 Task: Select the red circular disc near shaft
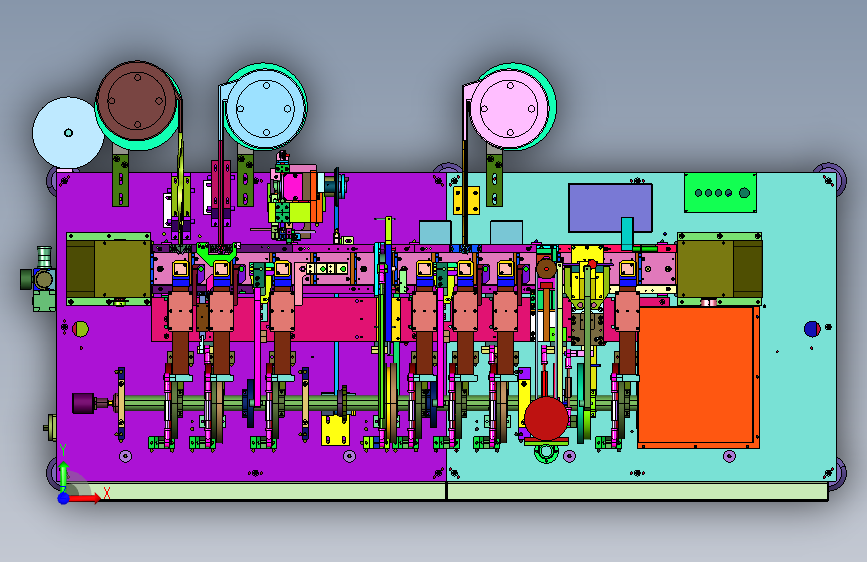(546, 418)
